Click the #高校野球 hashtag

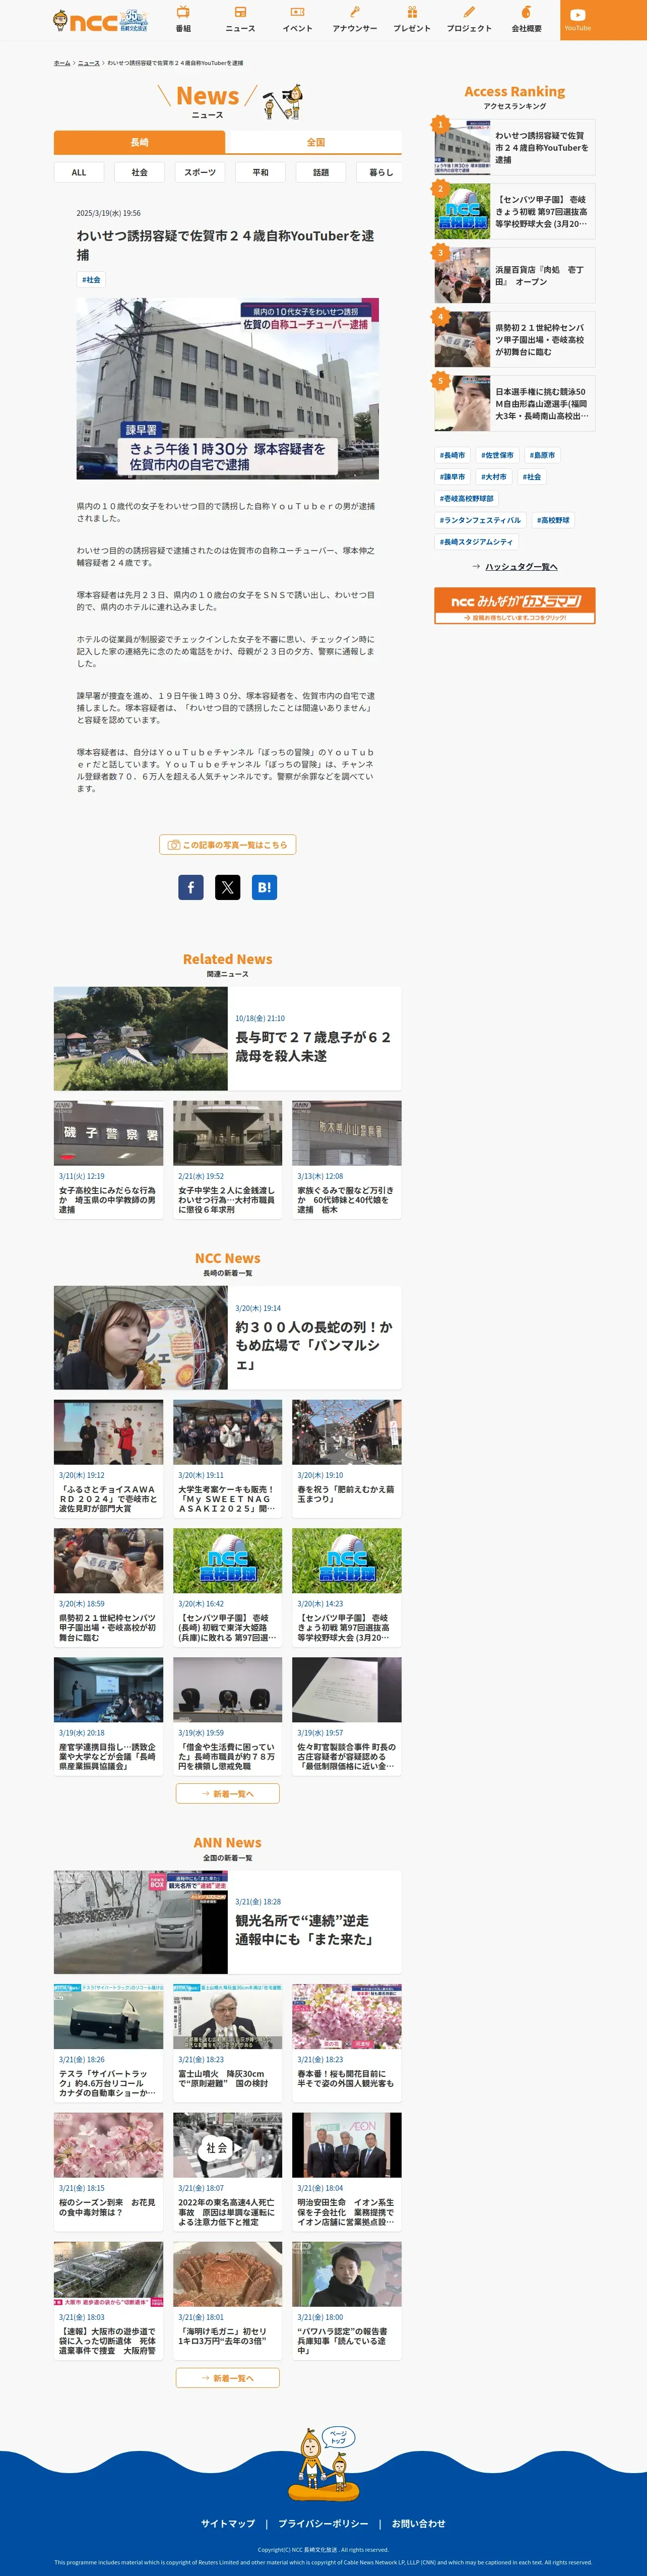[553, 520]
